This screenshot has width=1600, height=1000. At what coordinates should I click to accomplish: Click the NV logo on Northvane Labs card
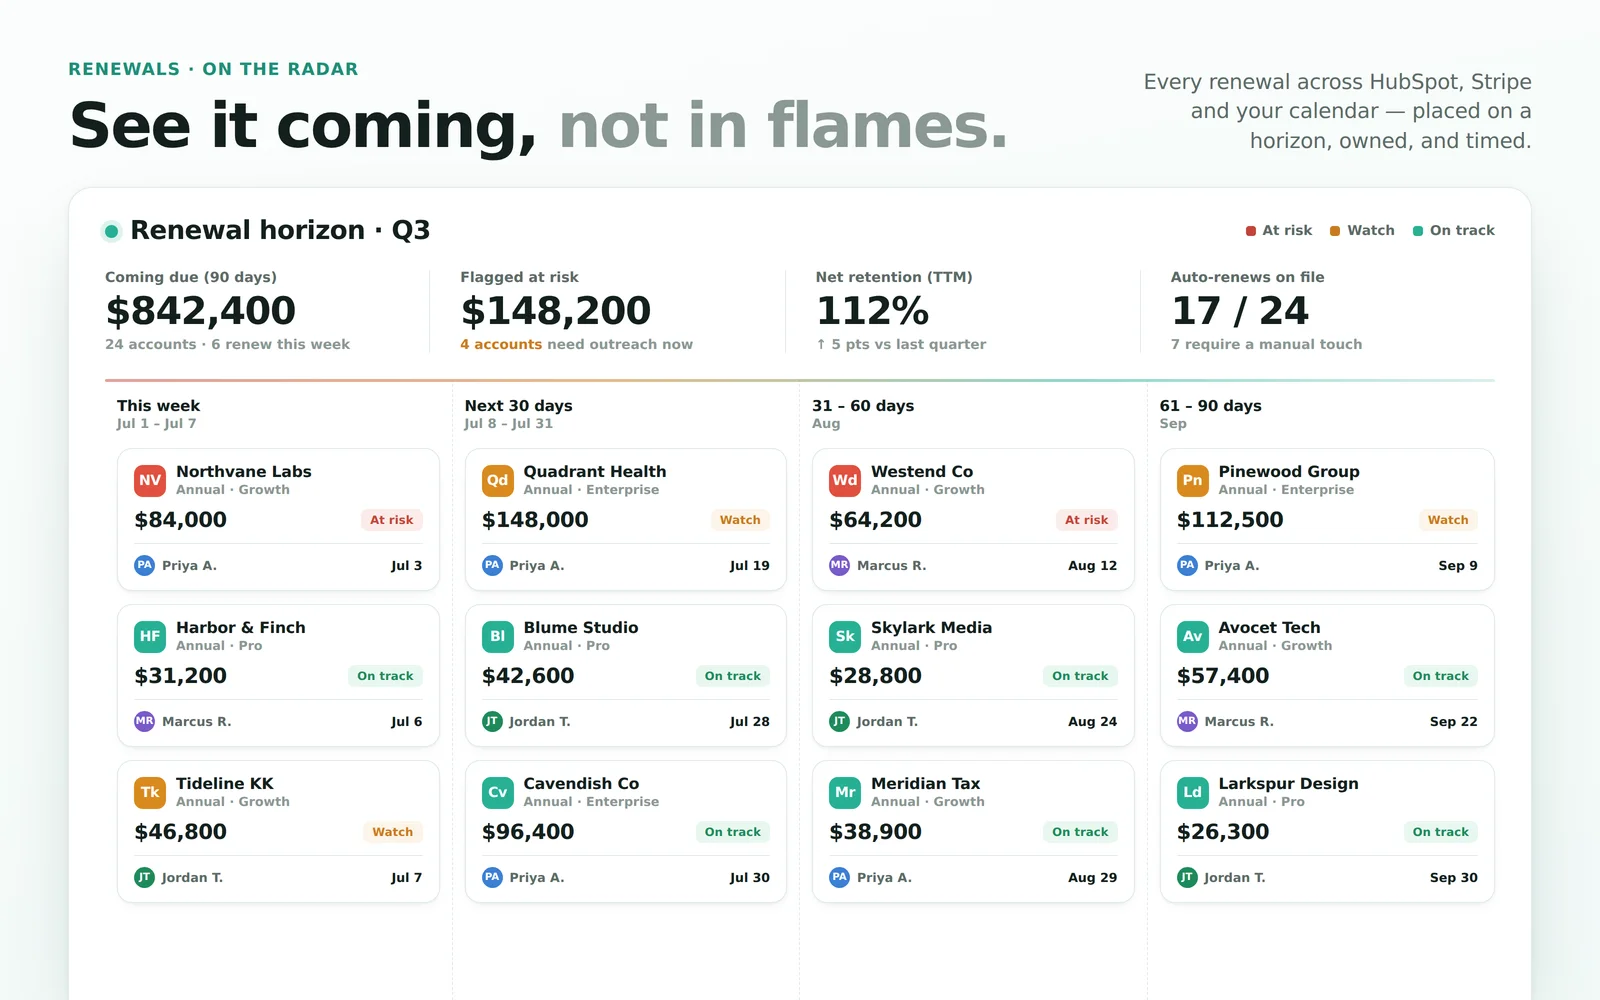point(150,480)
